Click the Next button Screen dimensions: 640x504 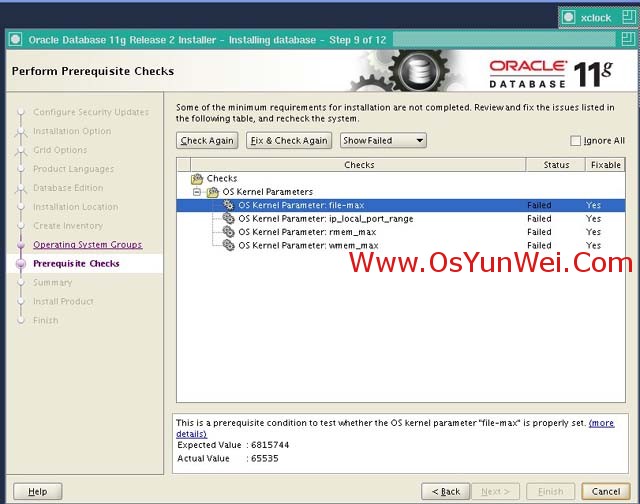pos(496,491)
